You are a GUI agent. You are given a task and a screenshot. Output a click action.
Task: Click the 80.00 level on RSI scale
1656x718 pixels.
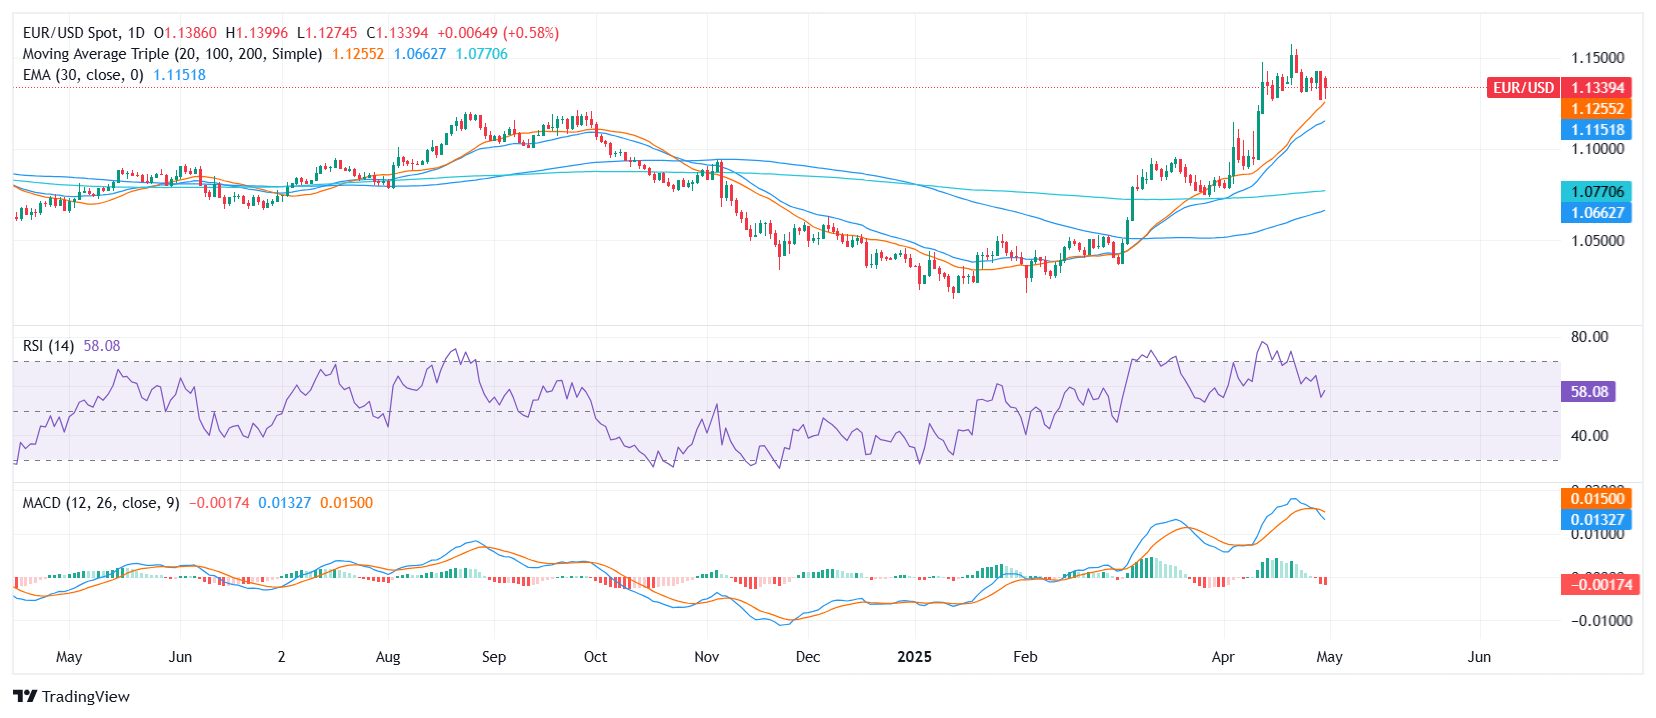1589,337
